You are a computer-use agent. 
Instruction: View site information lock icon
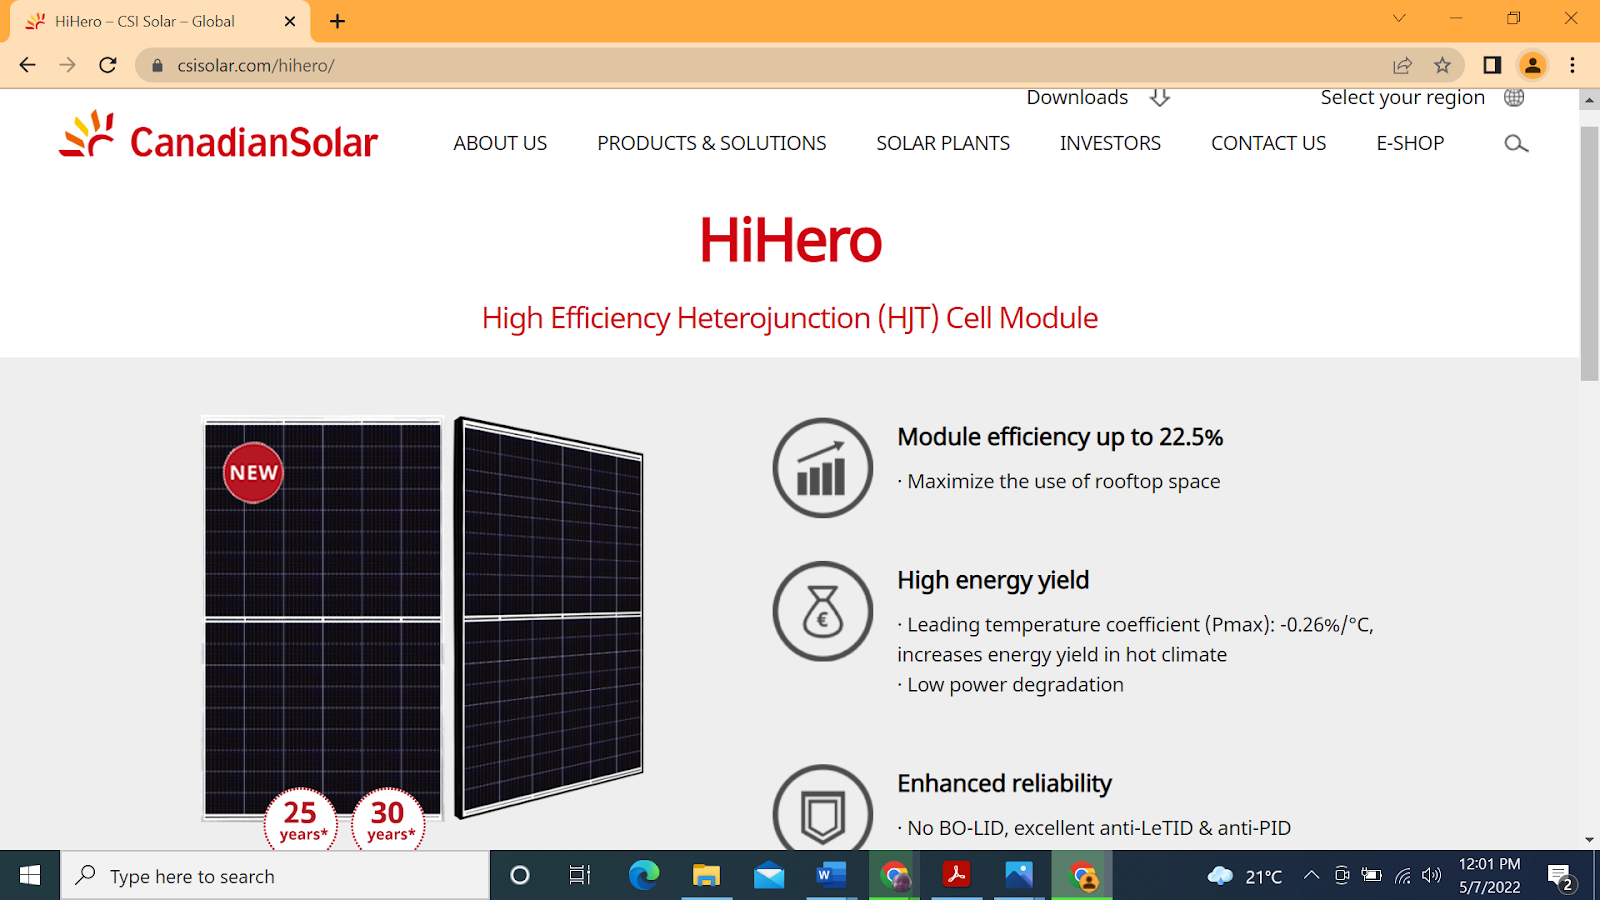coord(157,65)
